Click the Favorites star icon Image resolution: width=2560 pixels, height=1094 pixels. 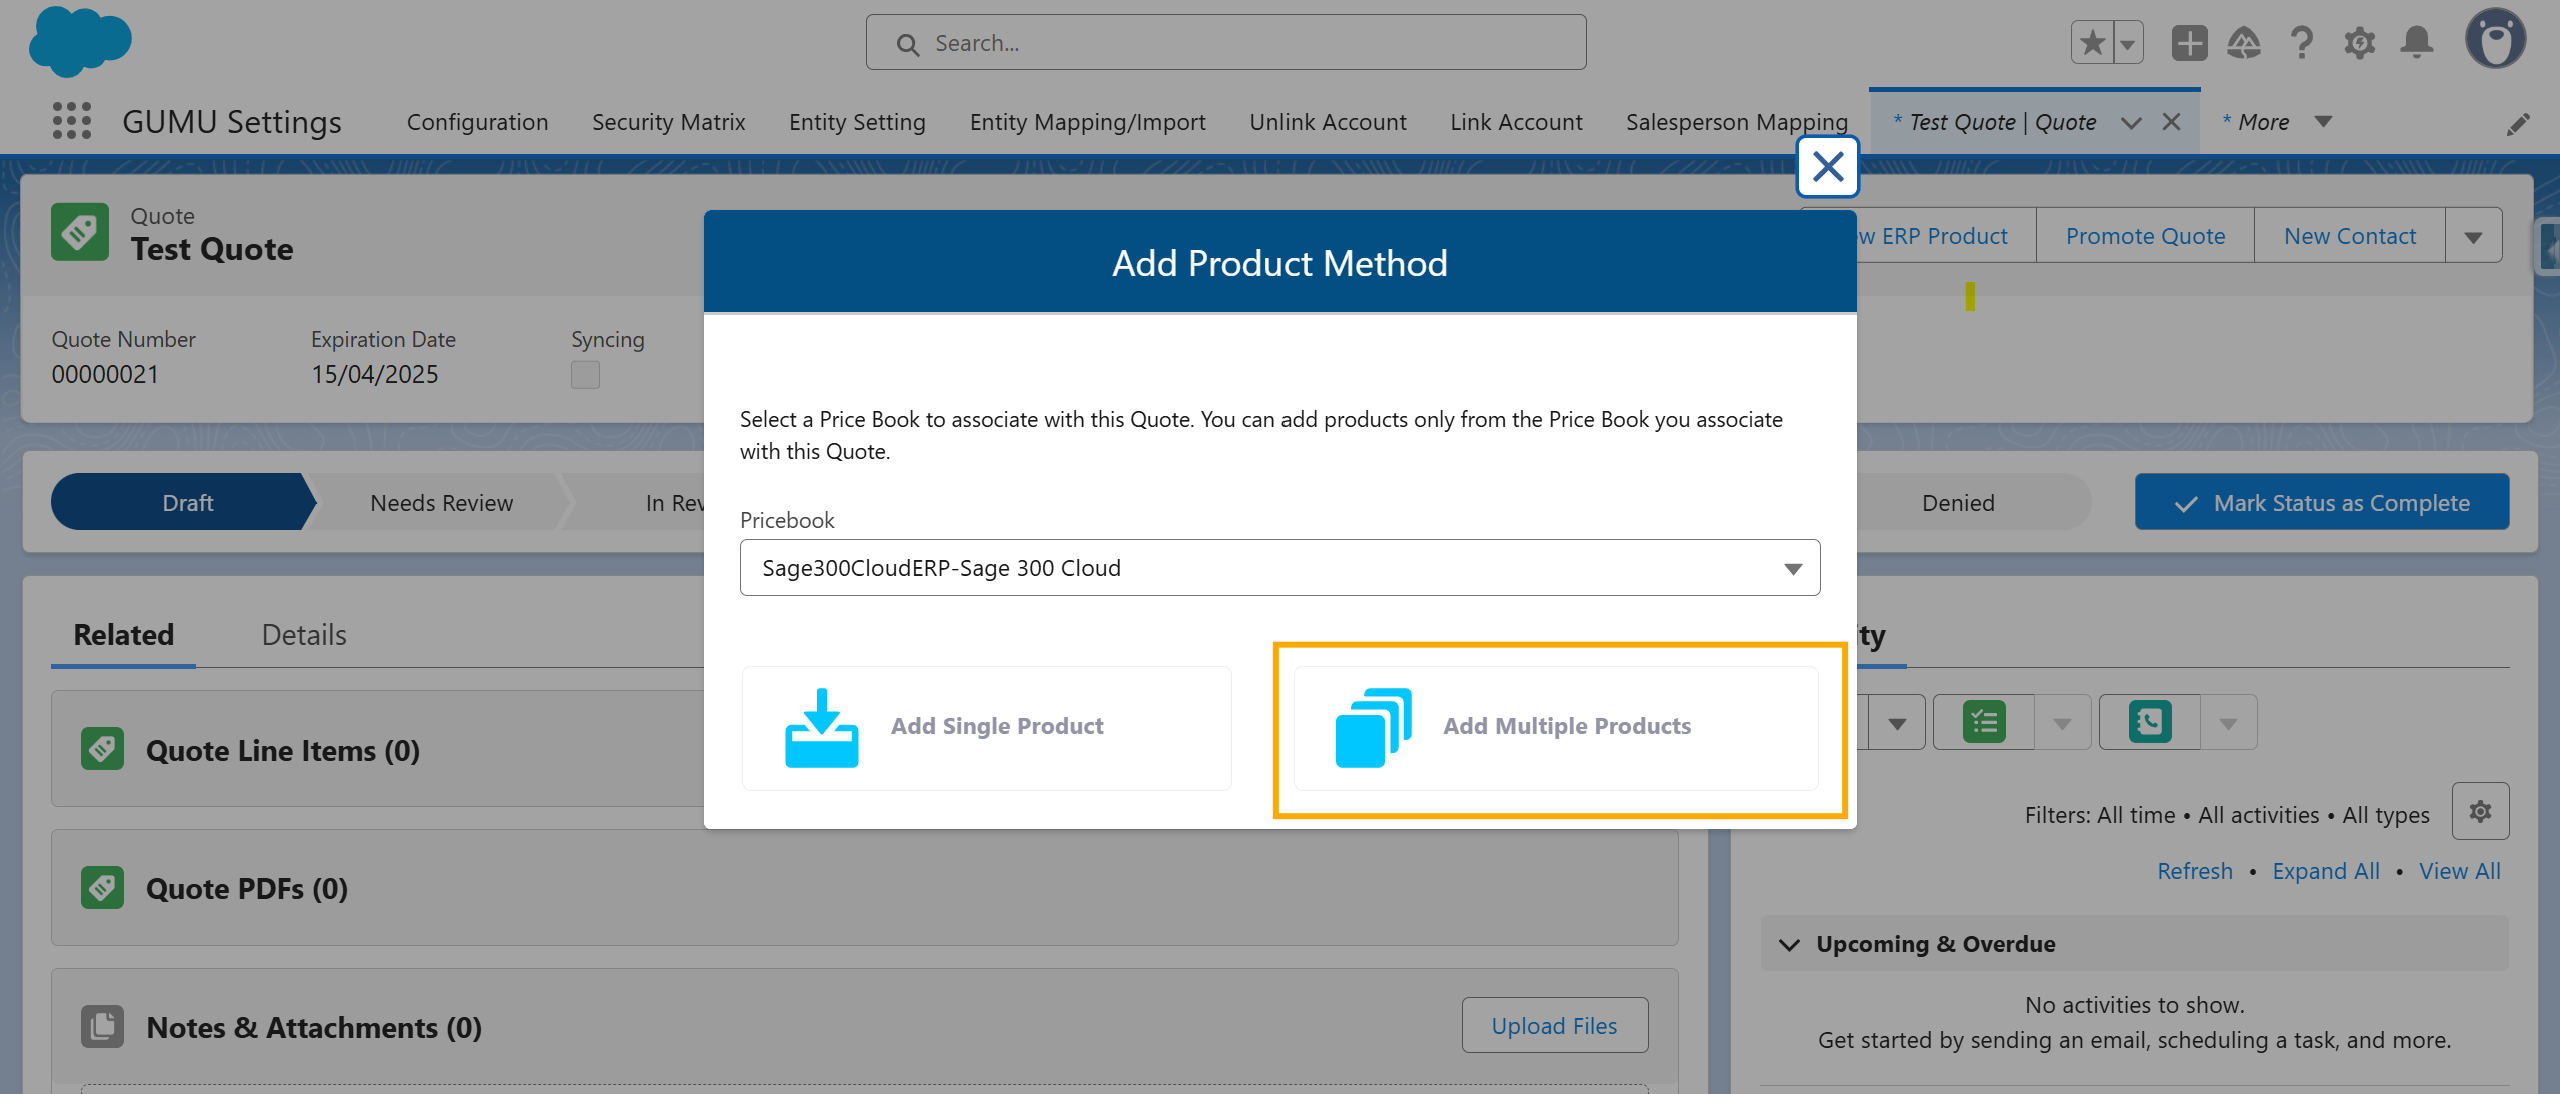[x=2092, y=43]
